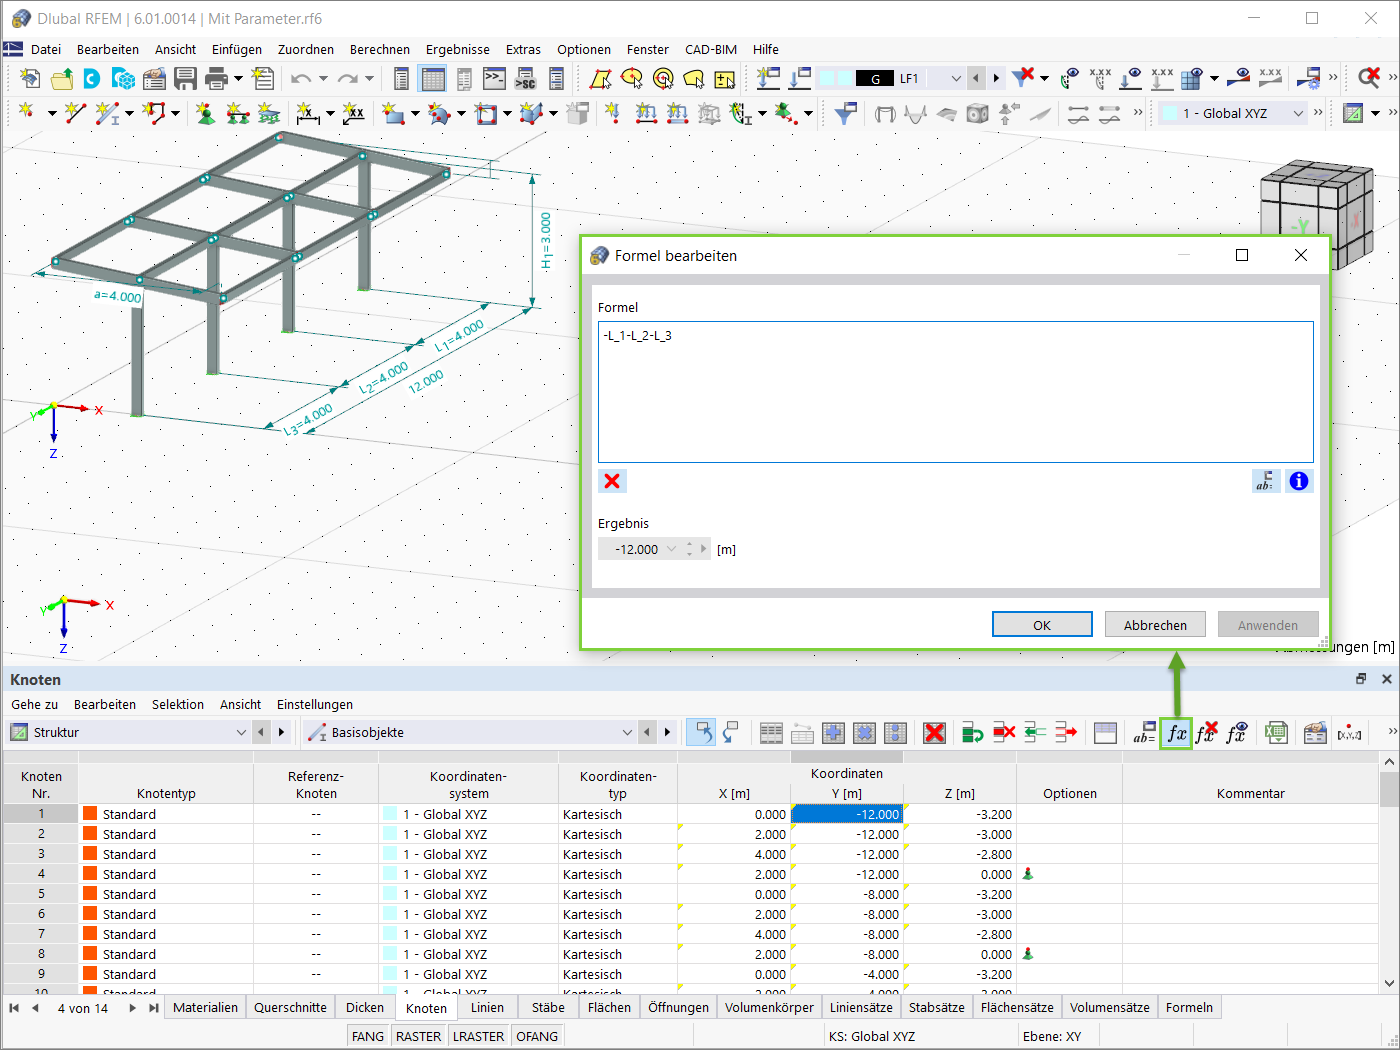Viewport: 1400px width, 1050px height.
Task: Expand the table toolbar overflow chevron
Action: click(x=1392, y=733)
